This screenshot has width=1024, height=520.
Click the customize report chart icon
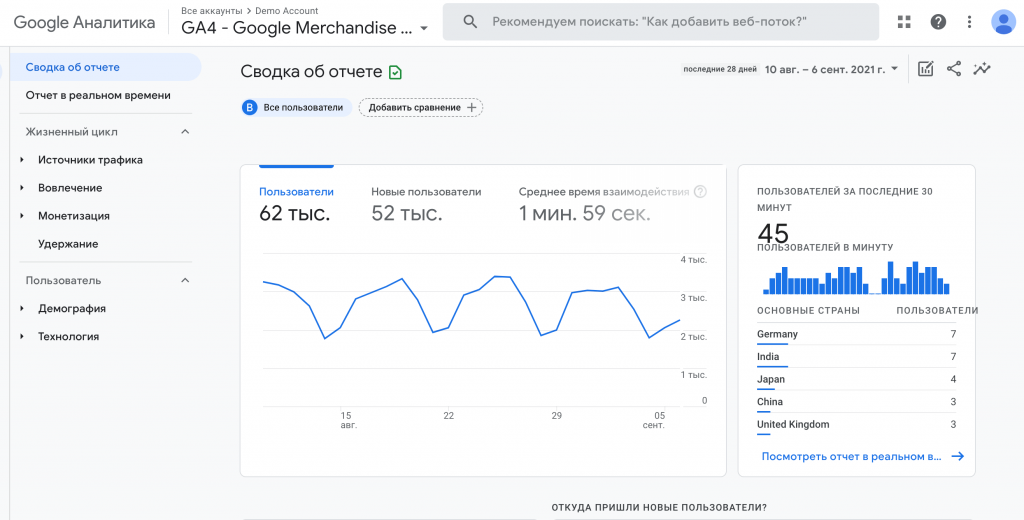pyautogui.click(x=926, y=69)
